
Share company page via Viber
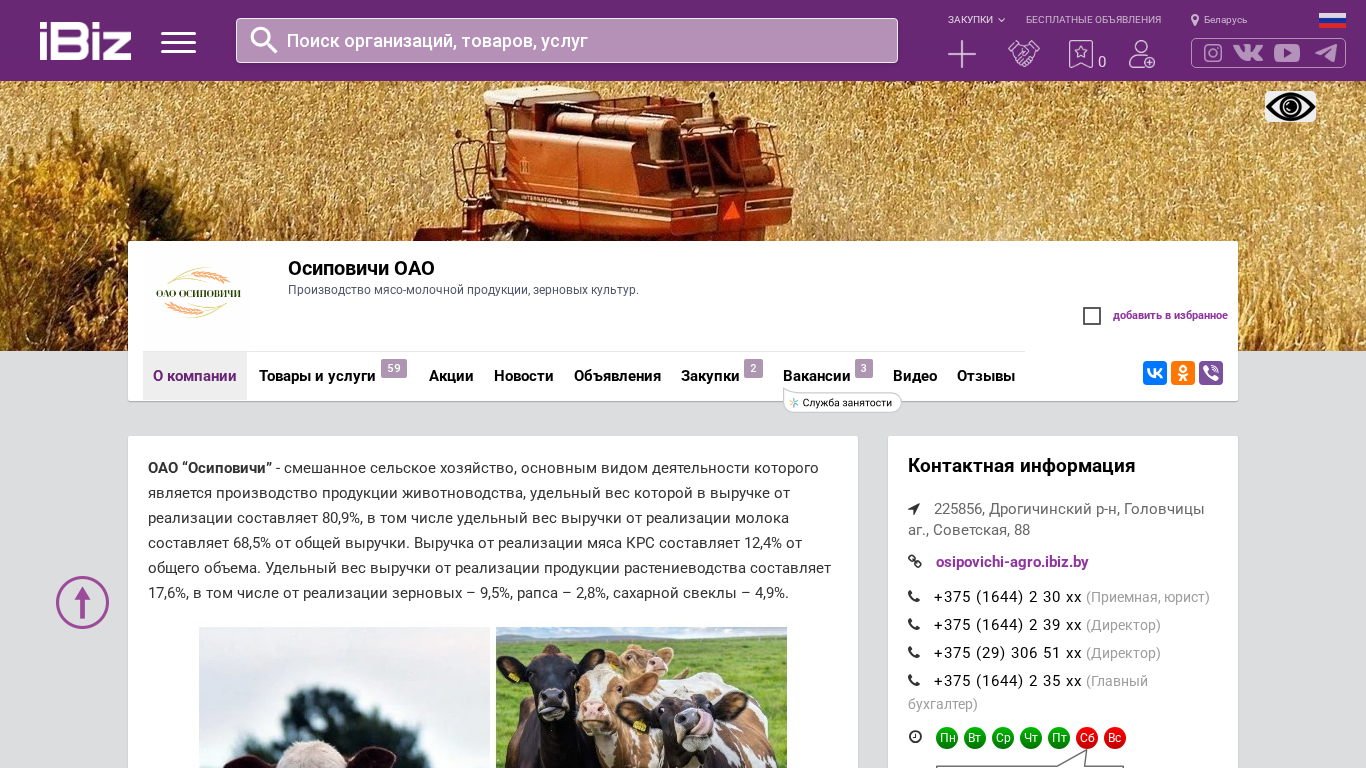click(1211, 373)
